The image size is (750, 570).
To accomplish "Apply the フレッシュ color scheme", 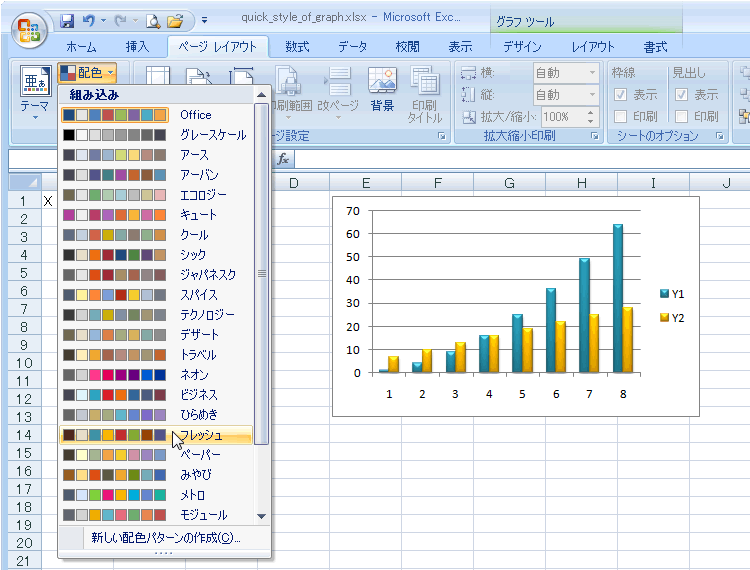I will (156, 435).
